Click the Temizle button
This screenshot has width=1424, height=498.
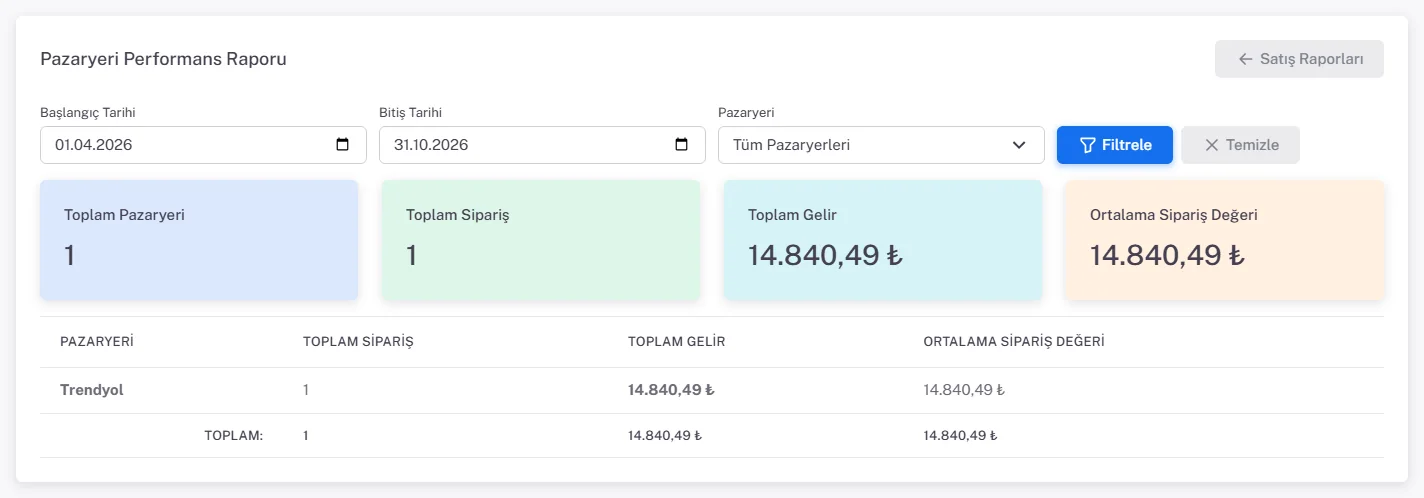(1240, 145)
